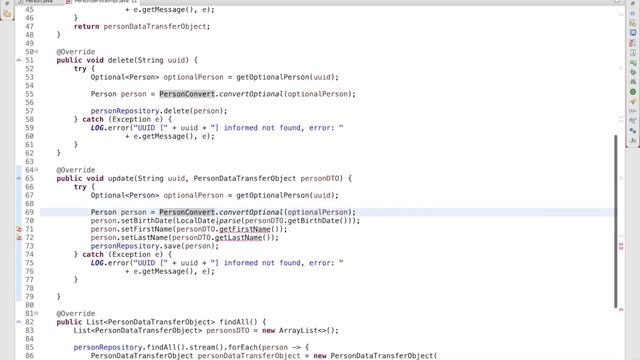640x360 pixels.
Task: Click highlighted PersonConvert on line 55
Action: (x=187, y=94)
